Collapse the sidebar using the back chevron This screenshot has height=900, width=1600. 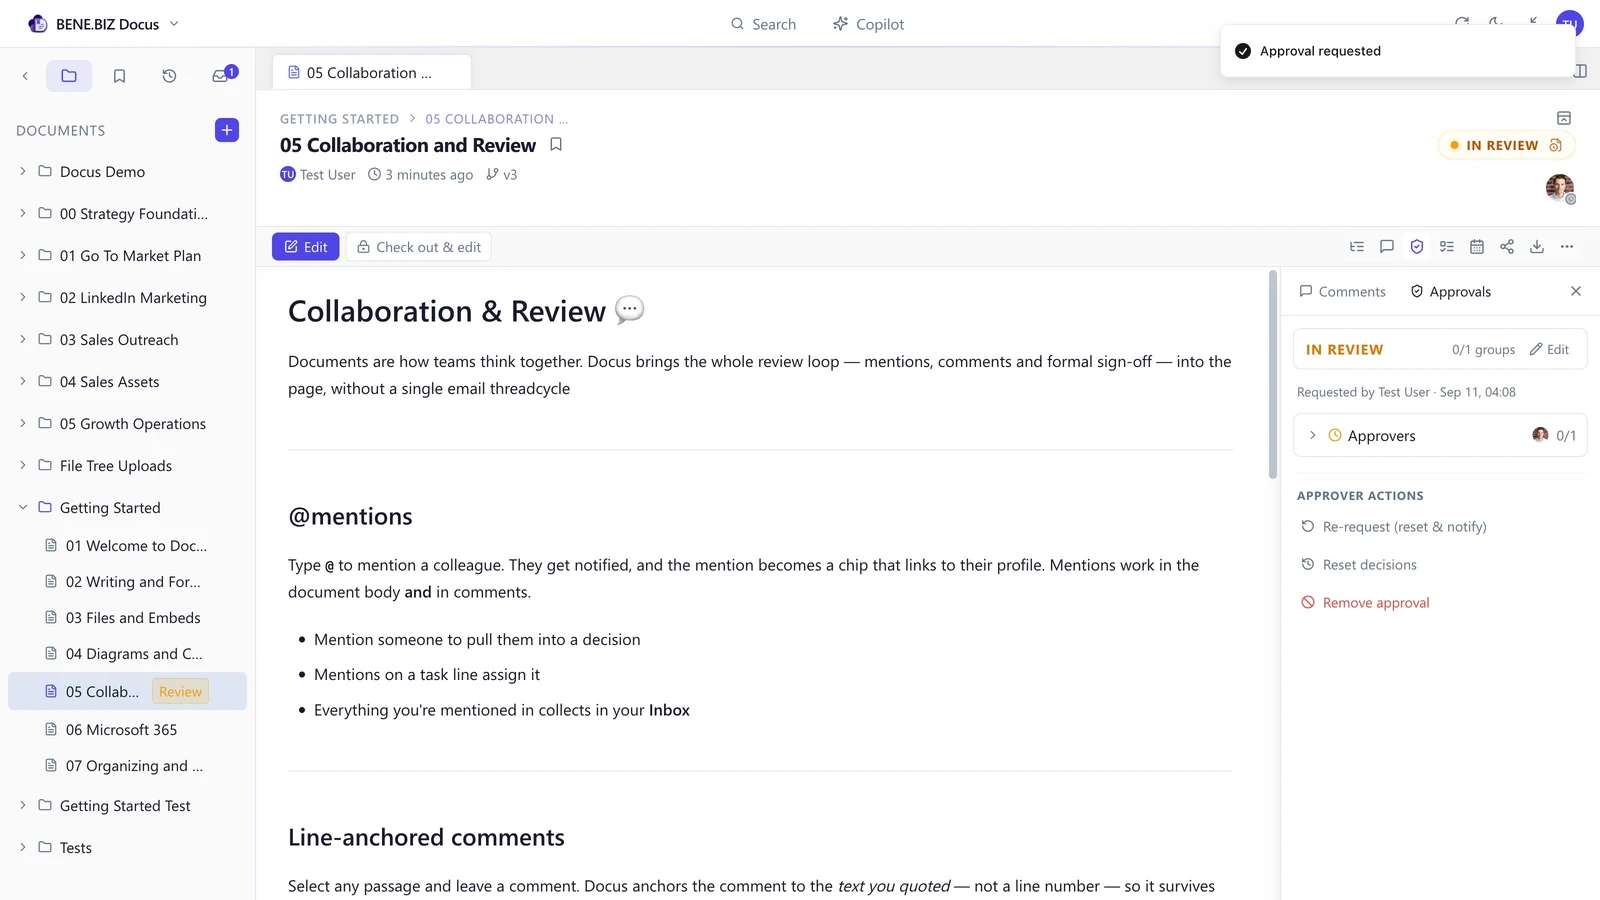pos(25,76)
